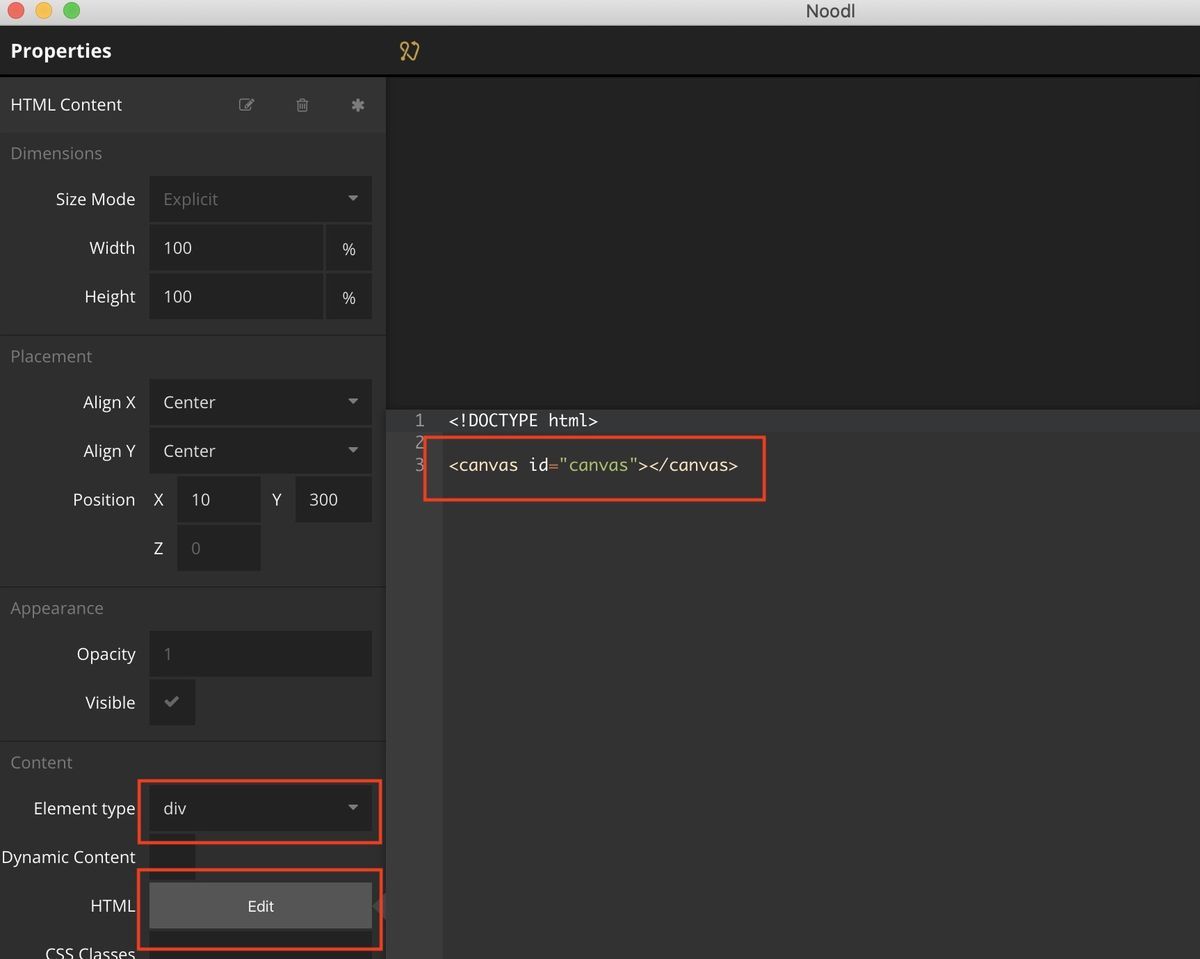Click the canvas tag code line
Viewport: 1200px width, 959px height.
click(x=593, y=465)
